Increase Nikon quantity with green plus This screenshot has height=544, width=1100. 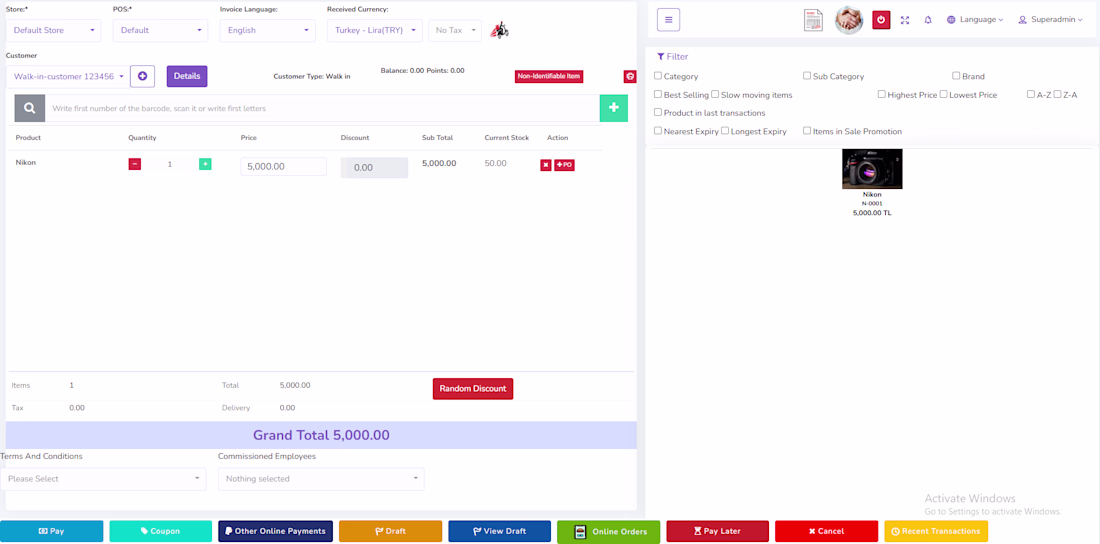coord(205,164)
